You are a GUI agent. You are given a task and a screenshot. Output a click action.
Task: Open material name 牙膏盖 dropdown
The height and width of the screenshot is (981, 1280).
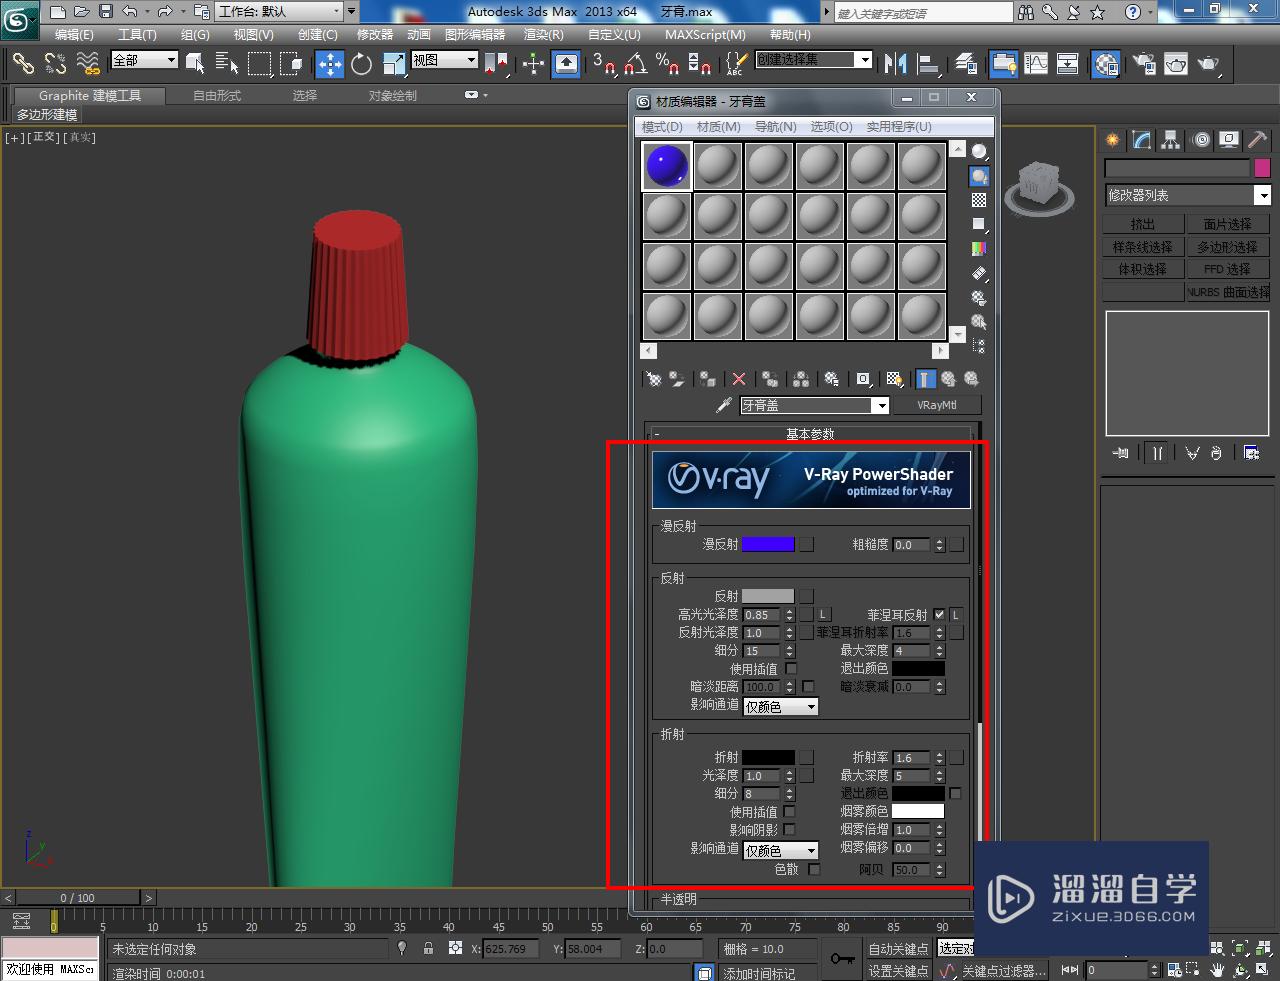pos(815,405)
